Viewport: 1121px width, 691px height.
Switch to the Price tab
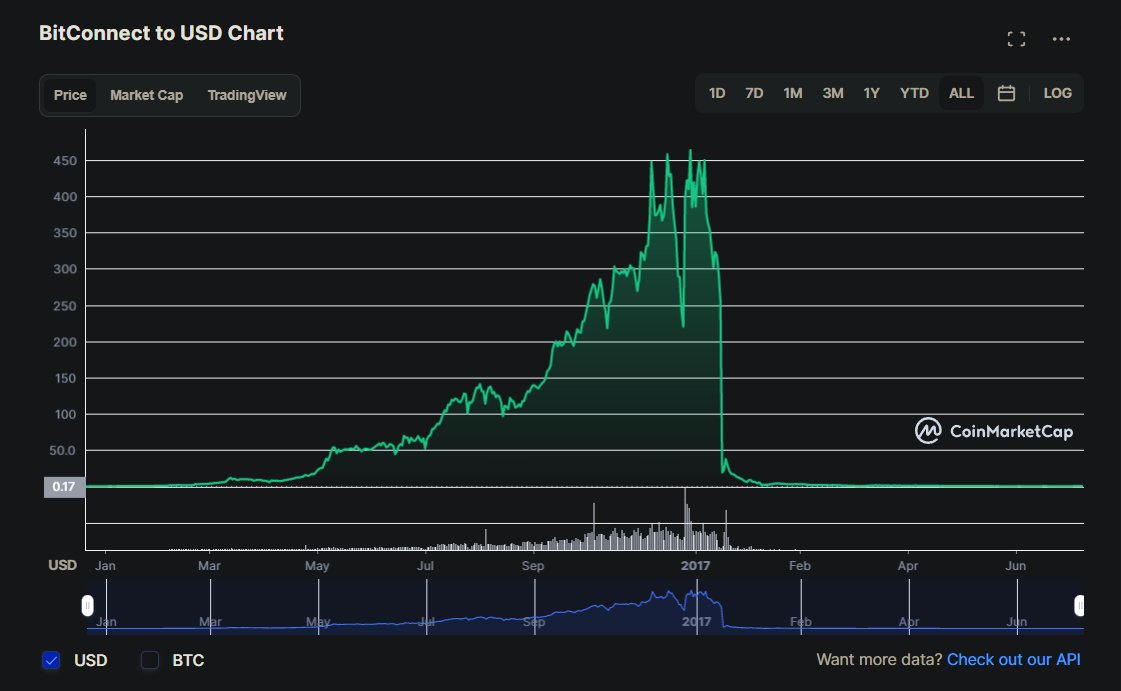[x=70, y=95]
